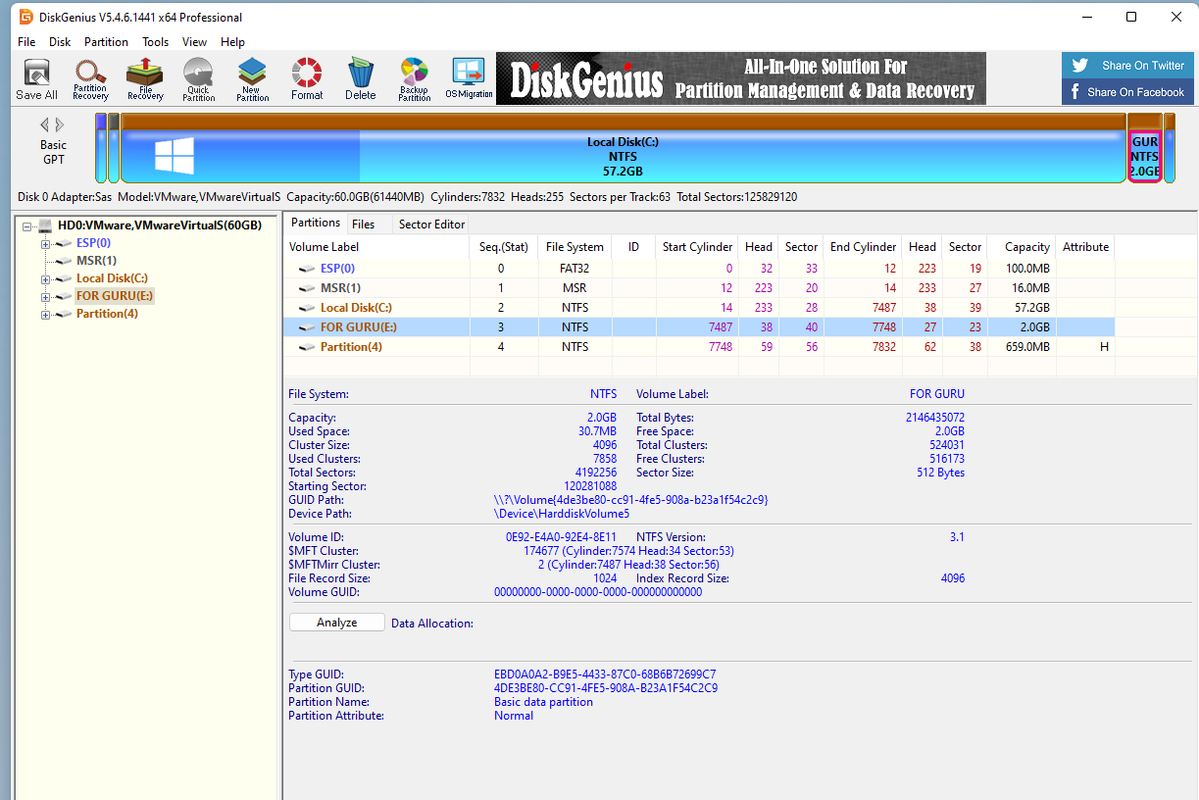Click the Capacity column header
This screenshot has height=800, width=1199.
pyautogui.click(x=1022, y=247)
